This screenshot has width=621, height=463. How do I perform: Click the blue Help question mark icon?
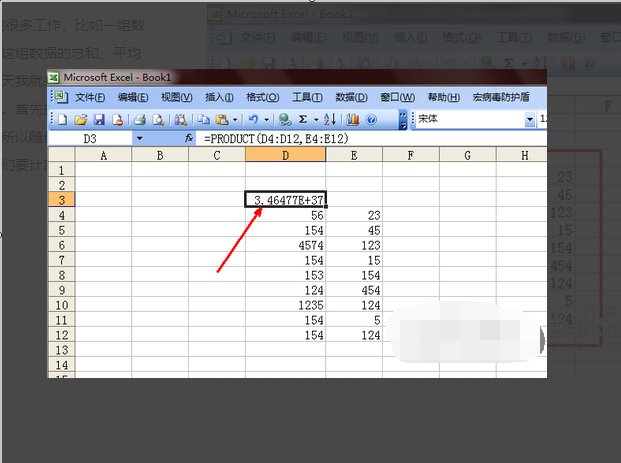pos(371,119)
